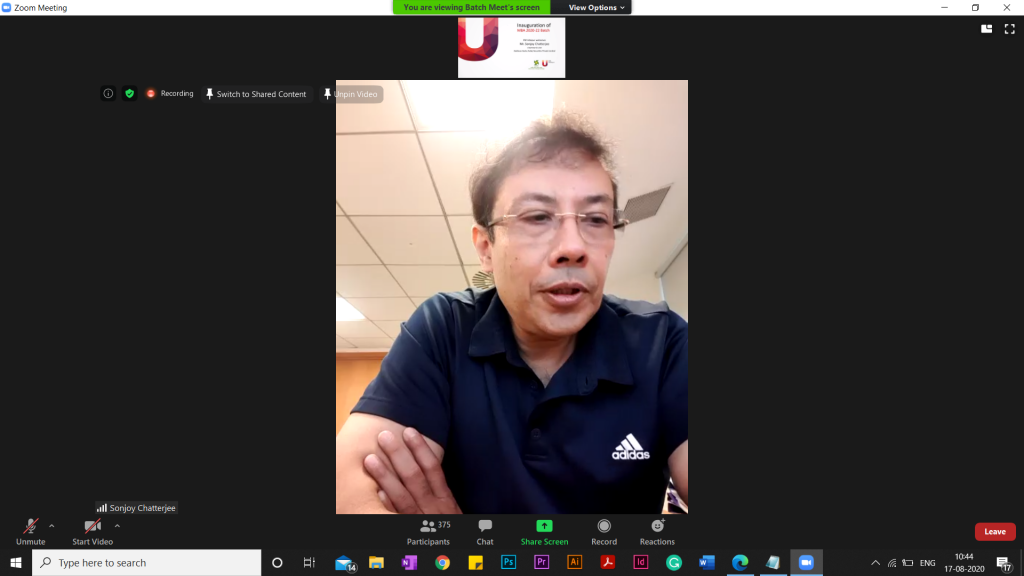Switch to Shared Content
The width and height of the screenshot is (1024, 576).
(255, 94)
